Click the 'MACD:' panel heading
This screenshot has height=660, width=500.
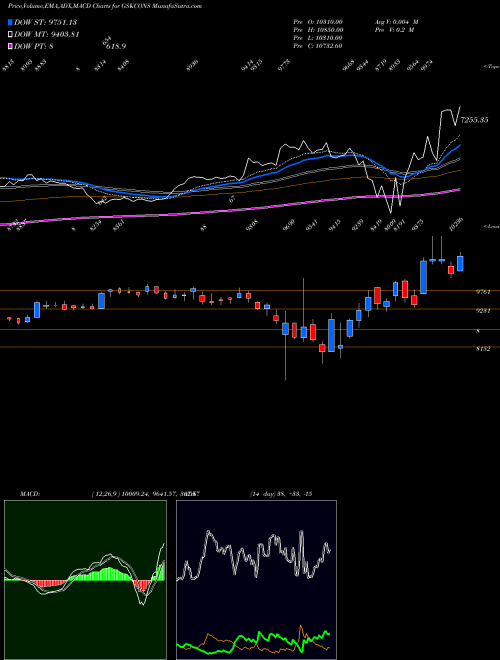coord(29,494)
